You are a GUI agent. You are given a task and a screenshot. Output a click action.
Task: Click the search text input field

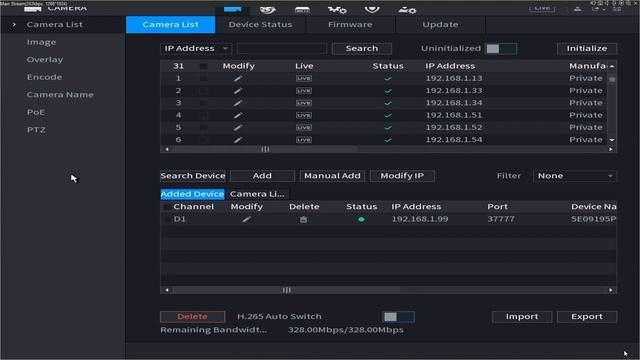[282, 49]
